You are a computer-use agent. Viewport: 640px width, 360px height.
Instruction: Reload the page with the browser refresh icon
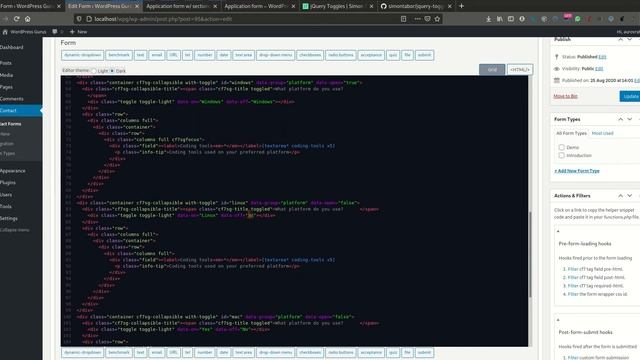(x=16, y=19)
